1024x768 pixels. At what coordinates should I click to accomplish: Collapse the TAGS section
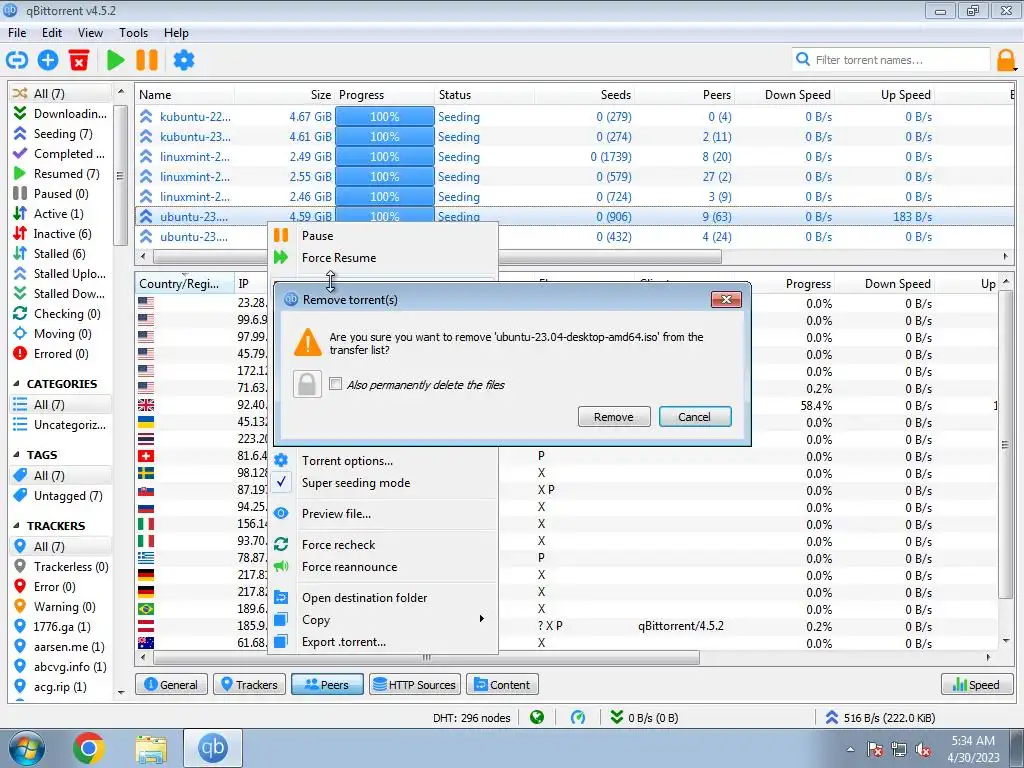point(16,455)
